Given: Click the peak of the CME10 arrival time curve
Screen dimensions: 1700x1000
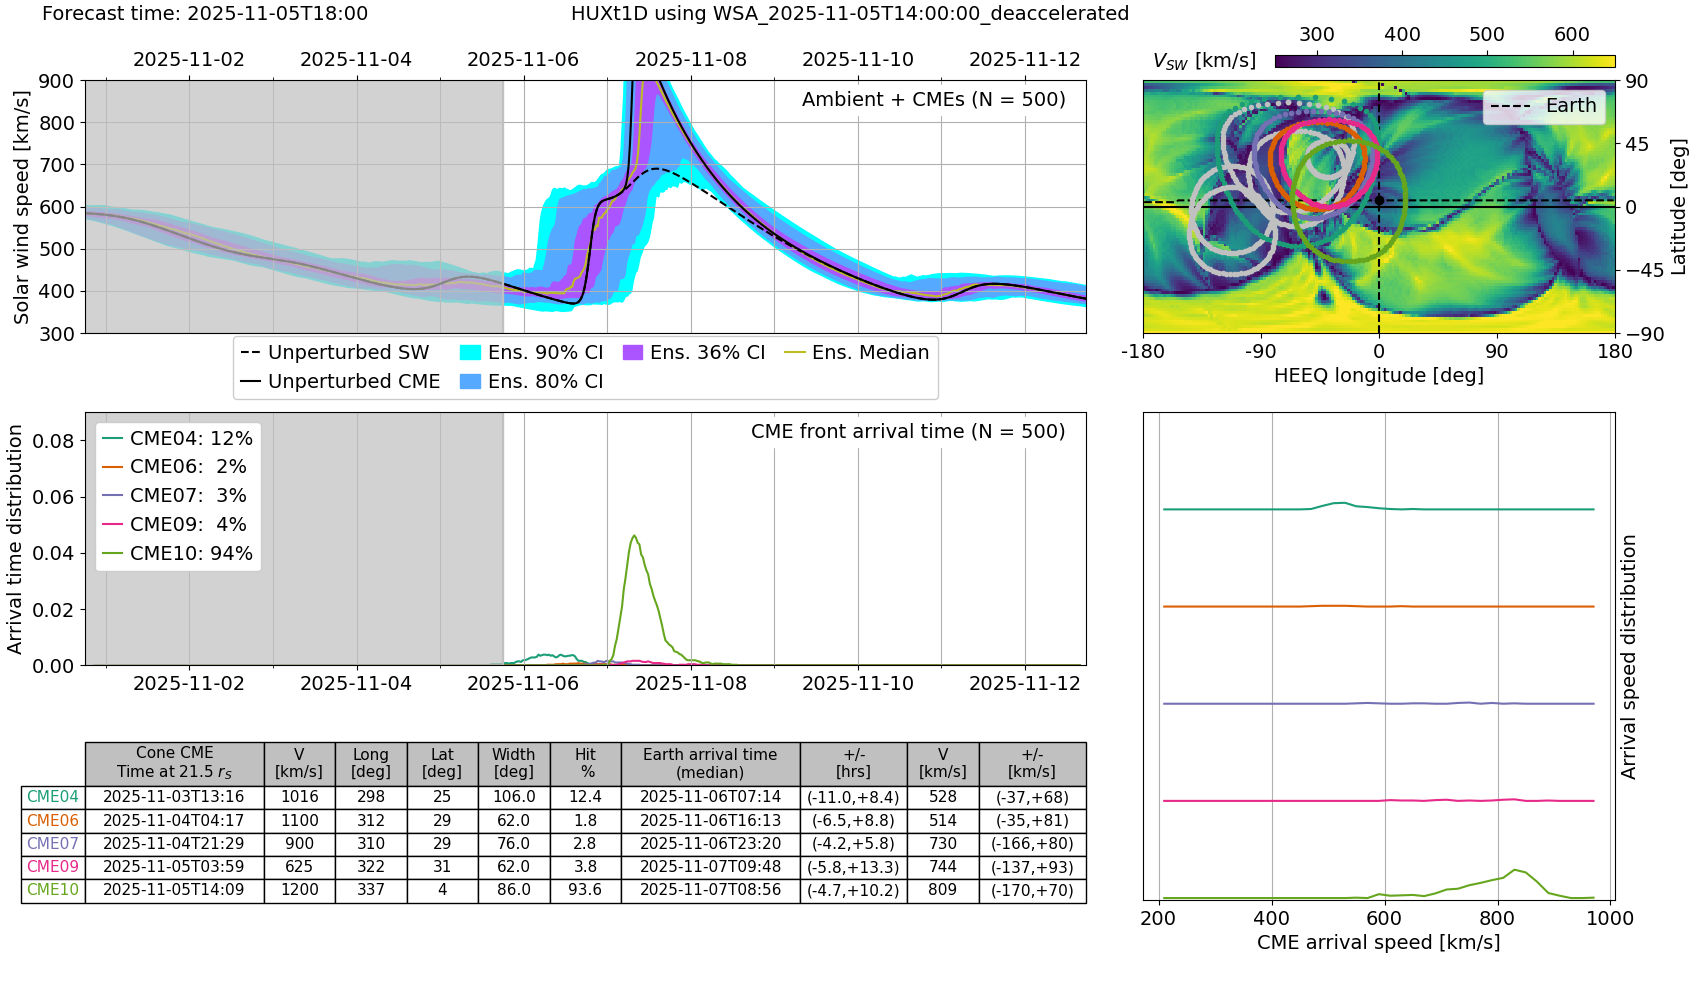Looking at the screenshot, I should (x=634, y=536).
